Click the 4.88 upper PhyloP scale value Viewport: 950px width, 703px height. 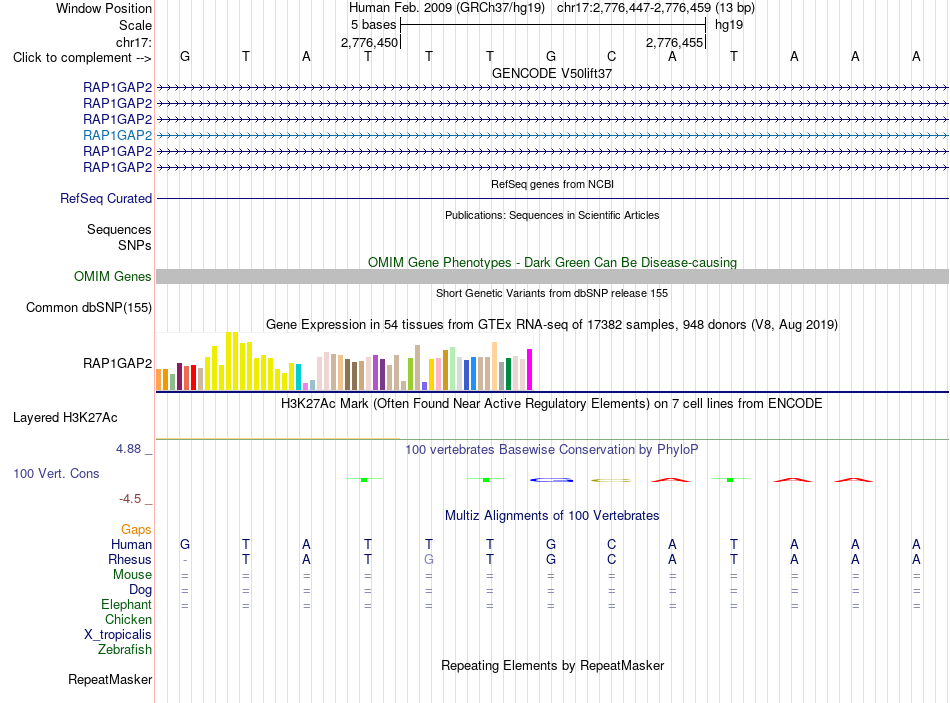coord(128,449)
